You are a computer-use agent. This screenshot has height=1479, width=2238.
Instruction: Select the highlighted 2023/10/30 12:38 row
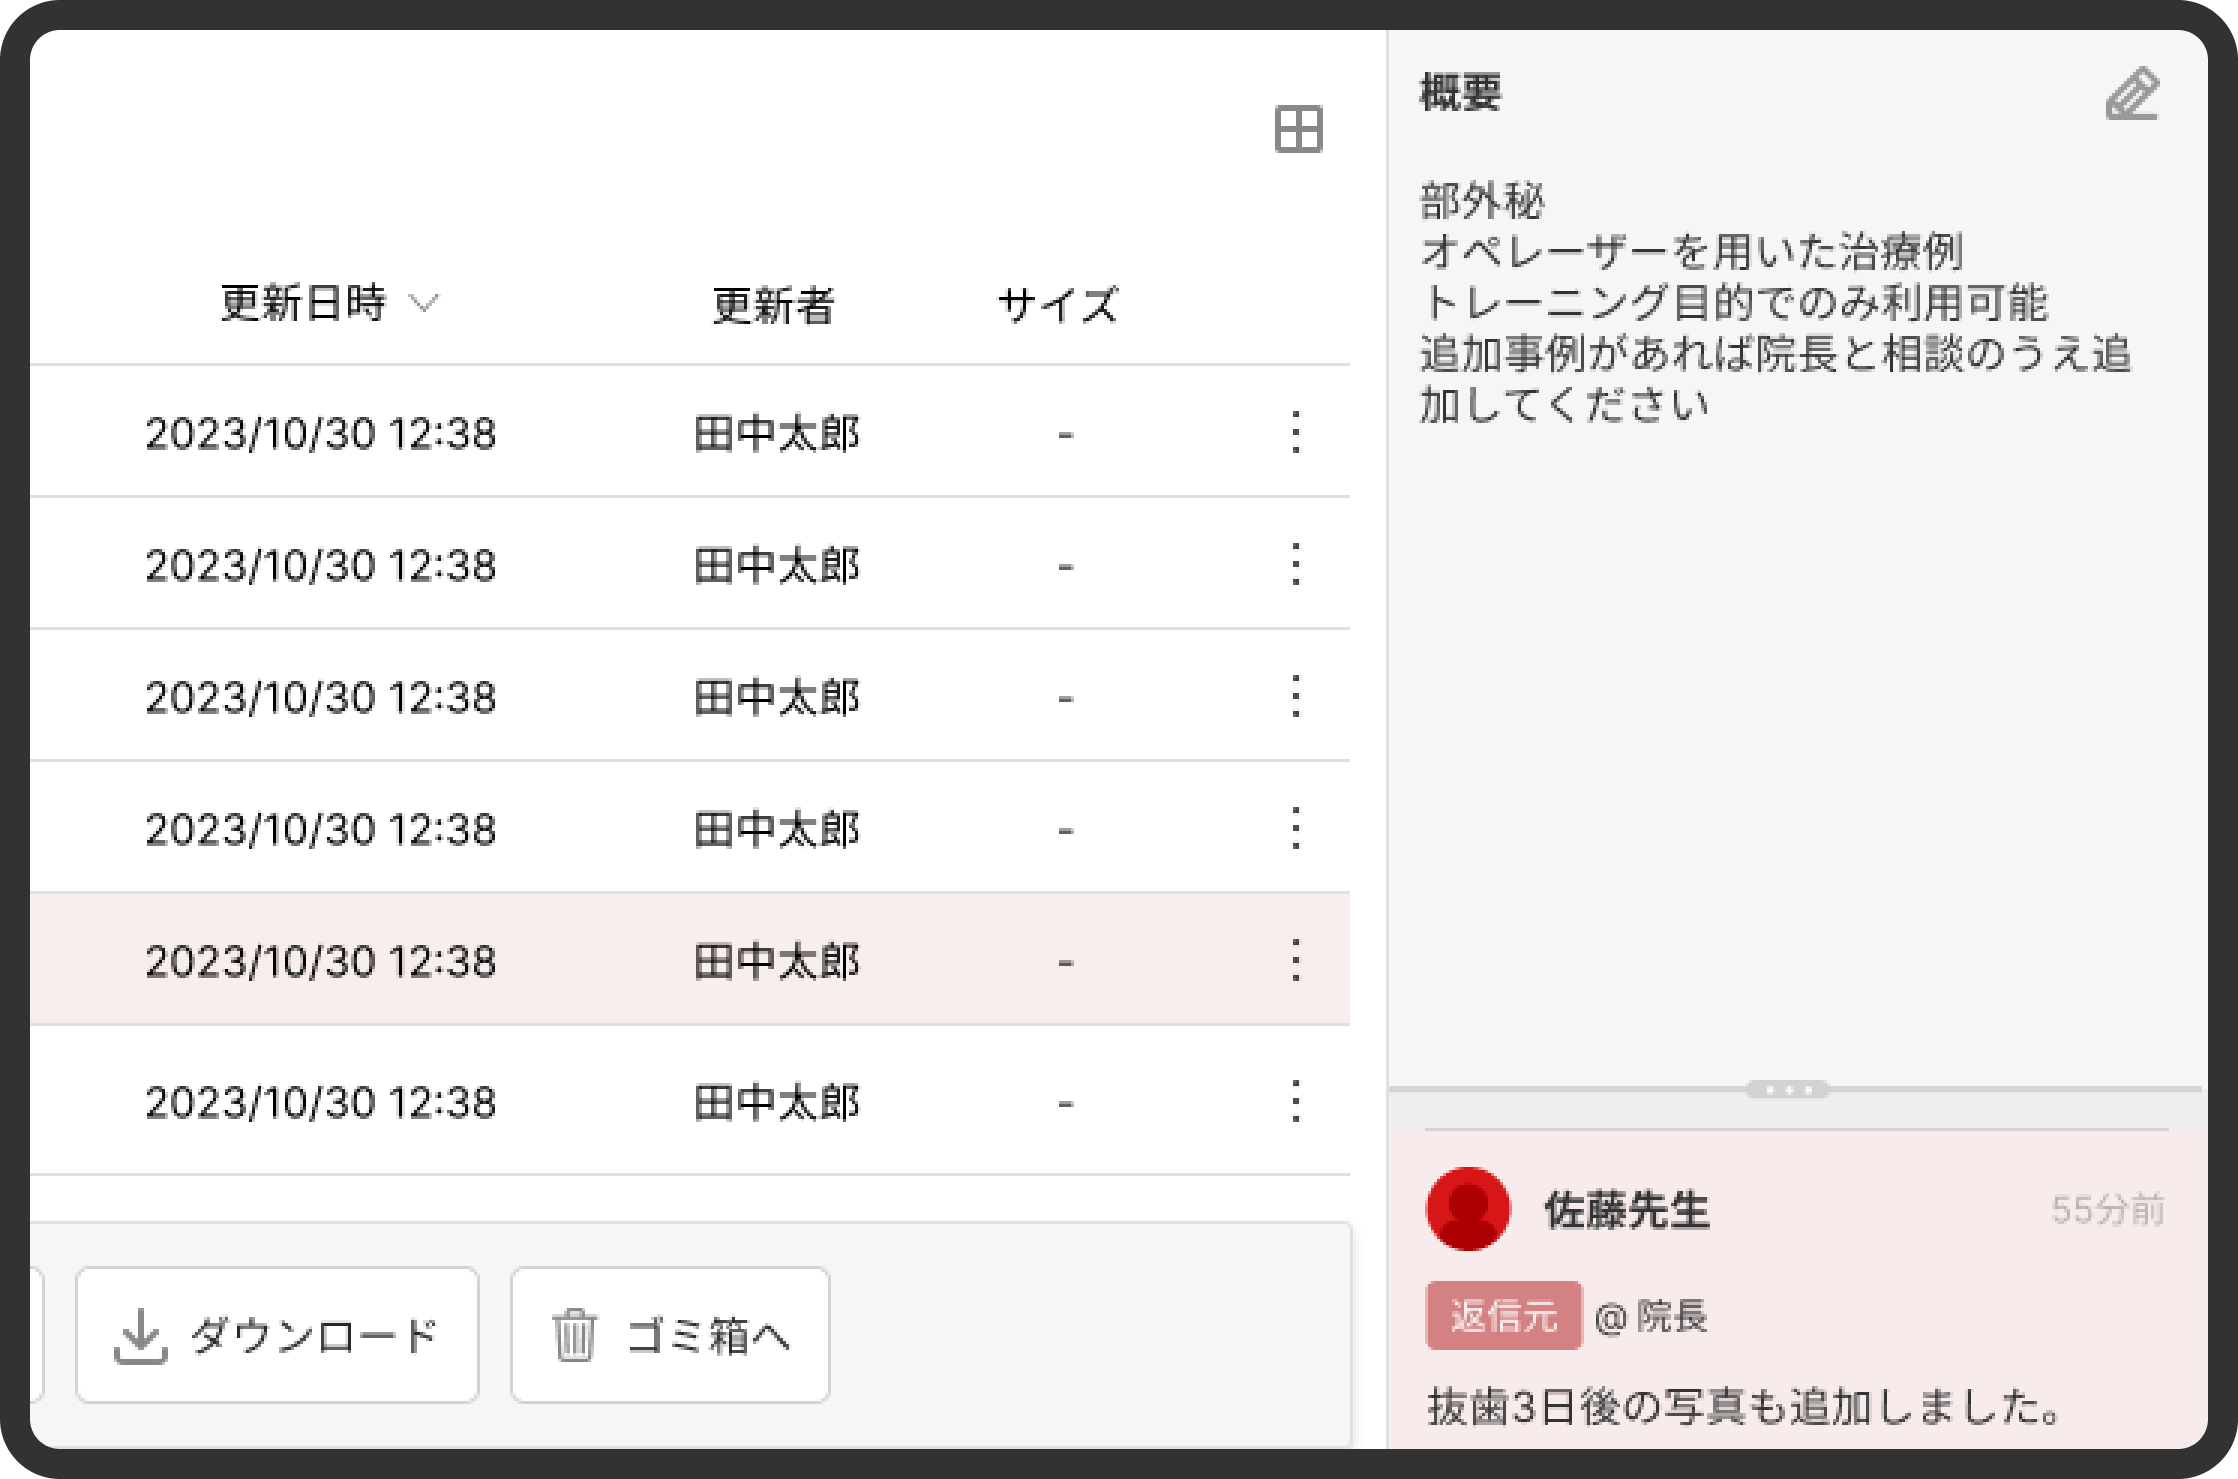point(320,960)
